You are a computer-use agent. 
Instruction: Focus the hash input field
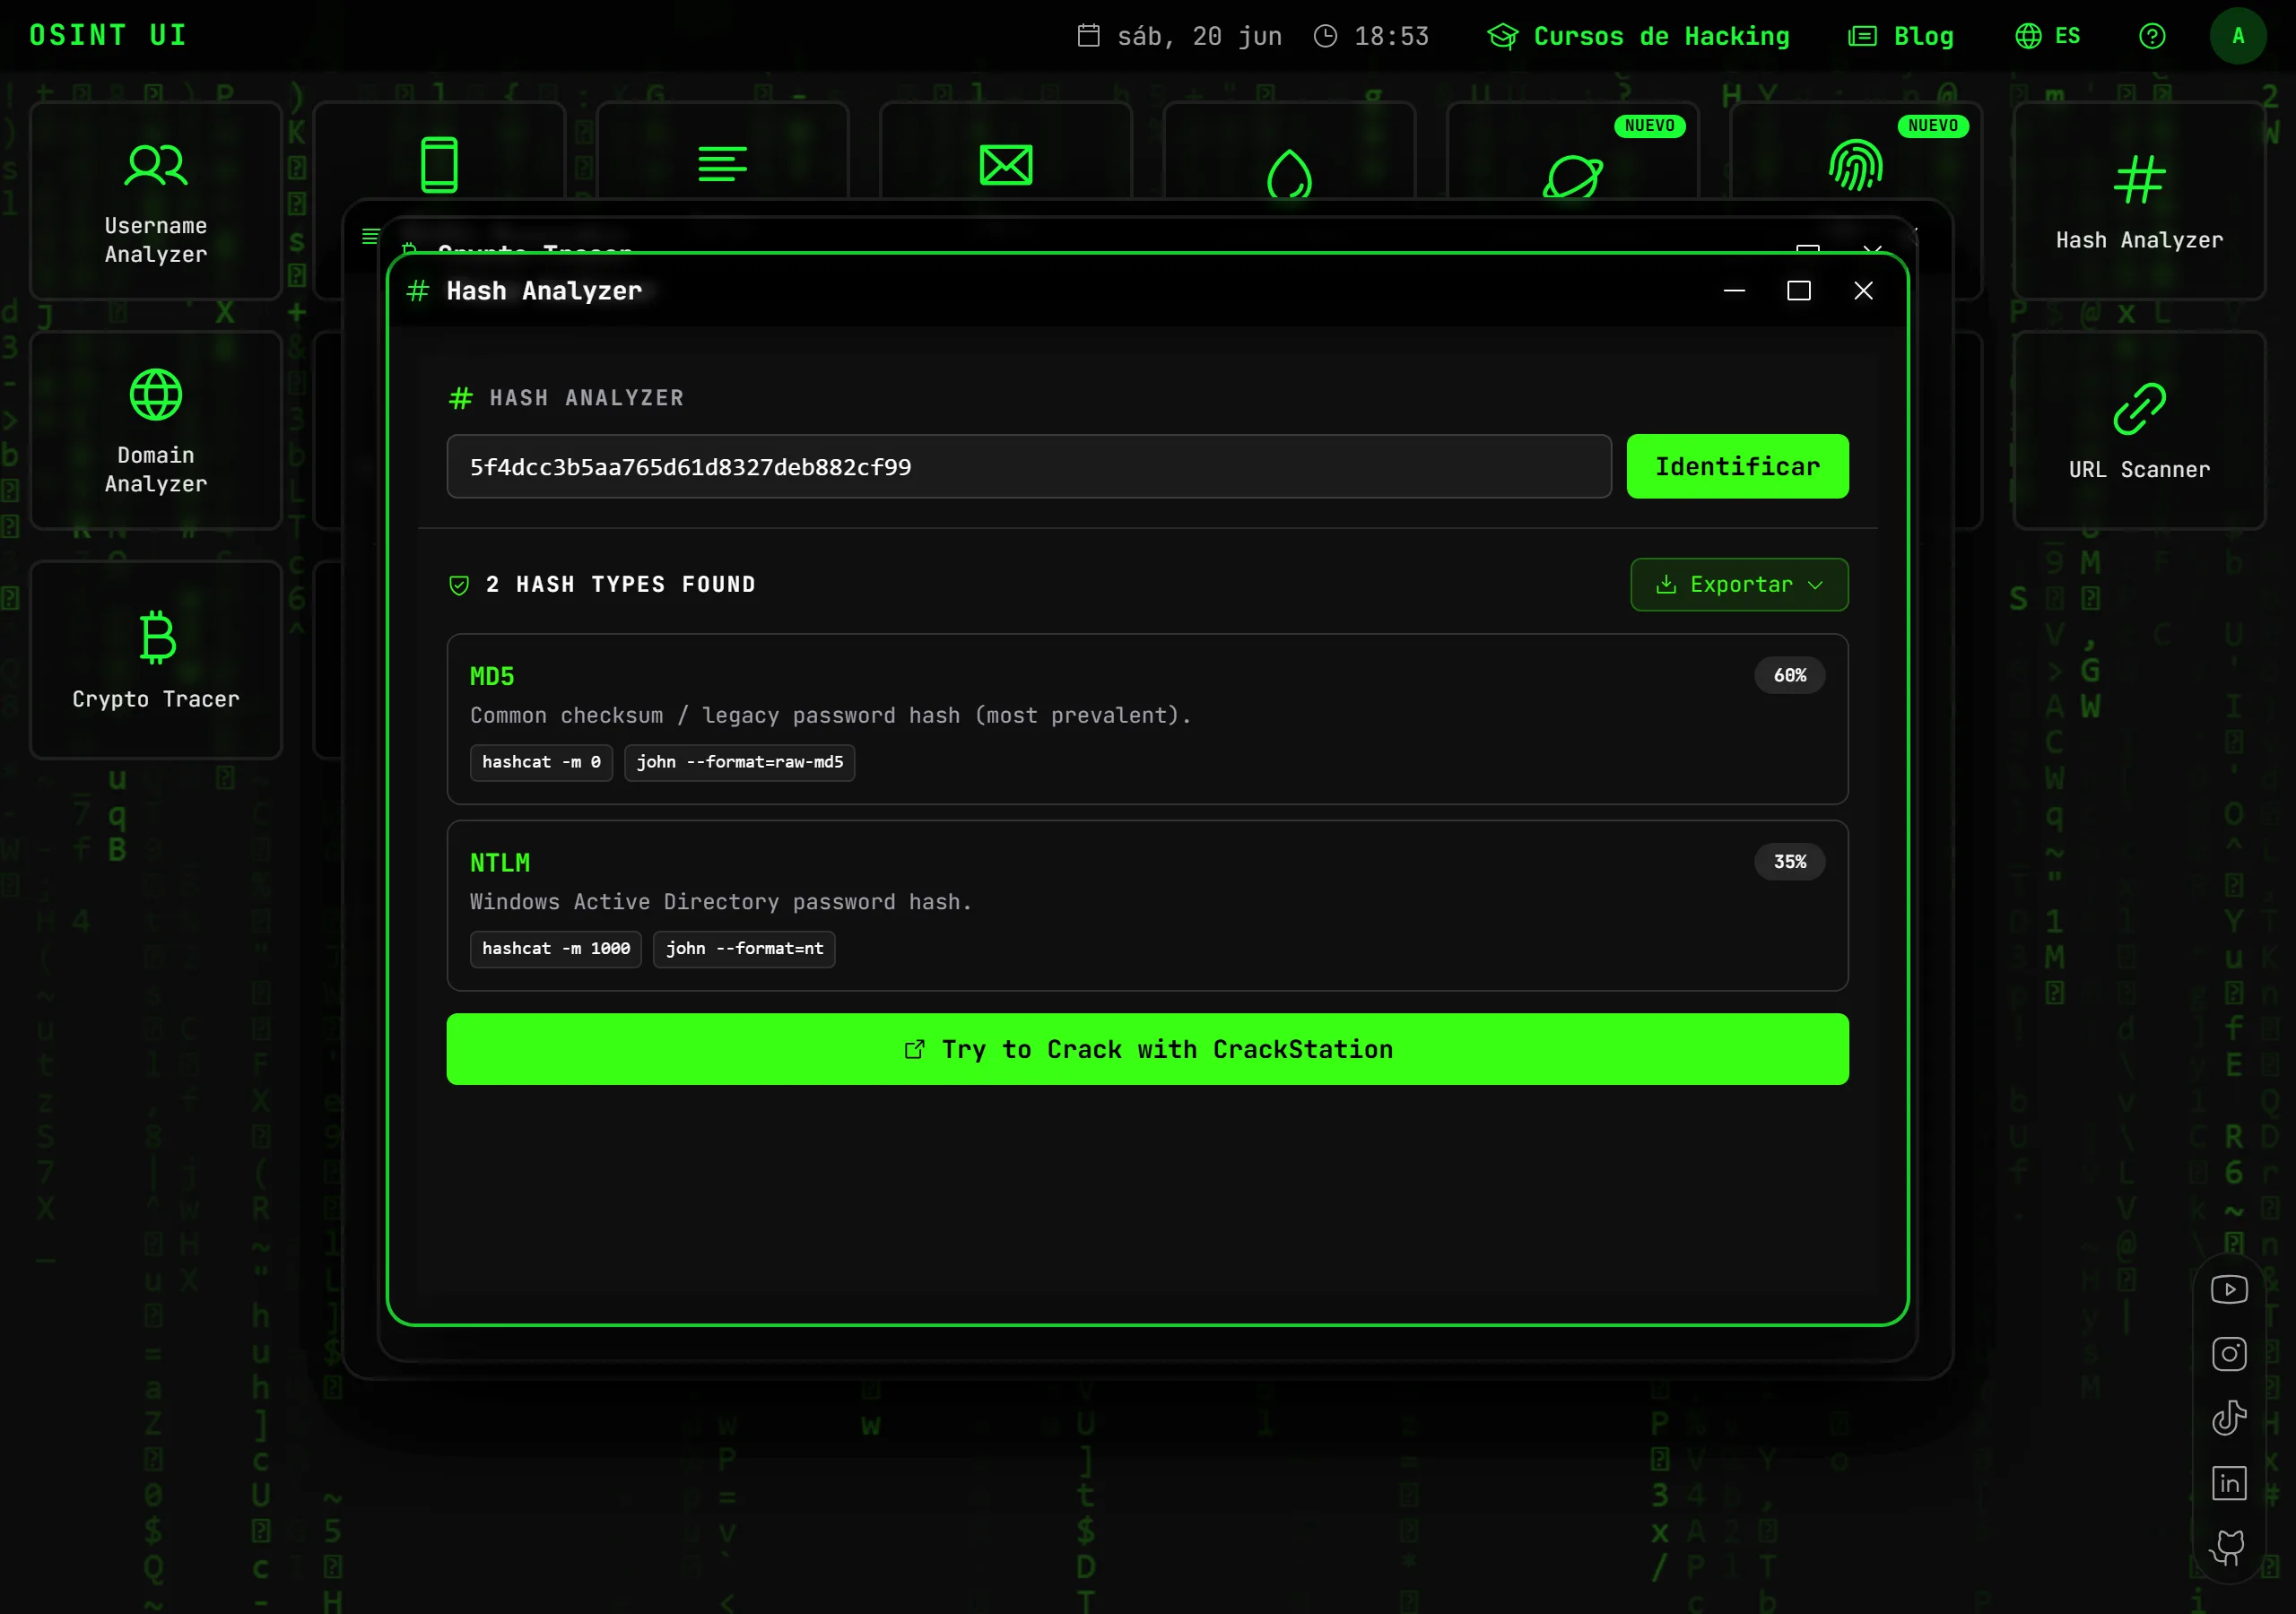[x=1029, y=466]
